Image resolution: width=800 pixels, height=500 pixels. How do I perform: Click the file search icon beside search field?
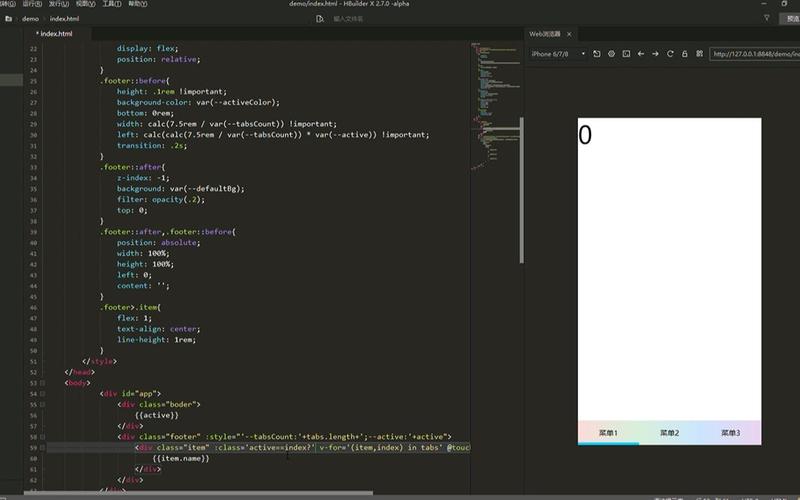[320, 18]
